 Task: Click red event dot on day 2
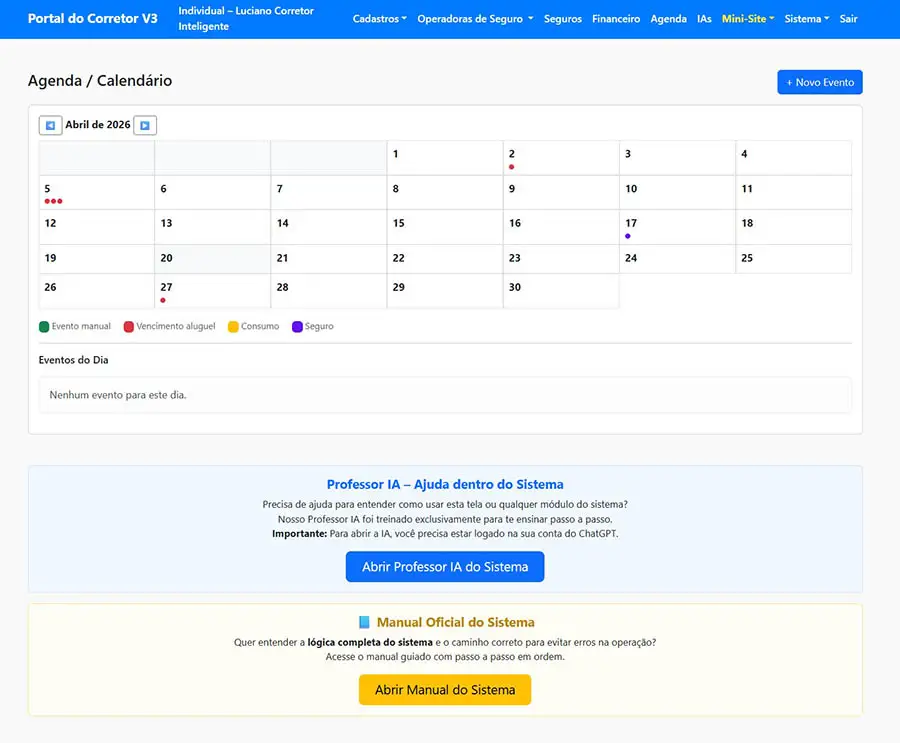(x=512, y=167)
